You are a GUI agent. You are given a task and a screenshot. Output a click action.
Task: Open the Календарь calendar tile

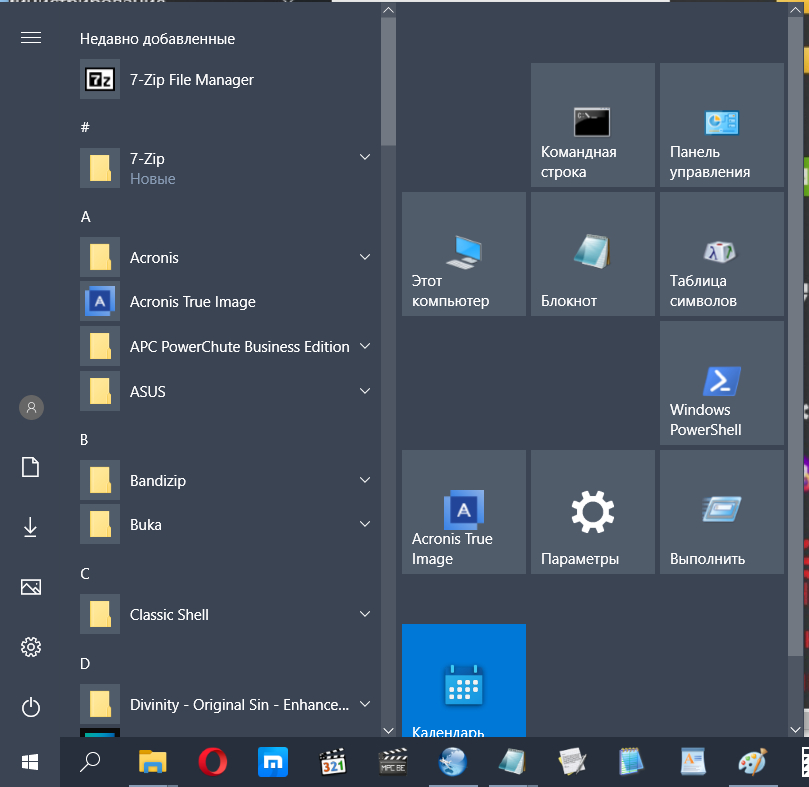pos(464,680)
